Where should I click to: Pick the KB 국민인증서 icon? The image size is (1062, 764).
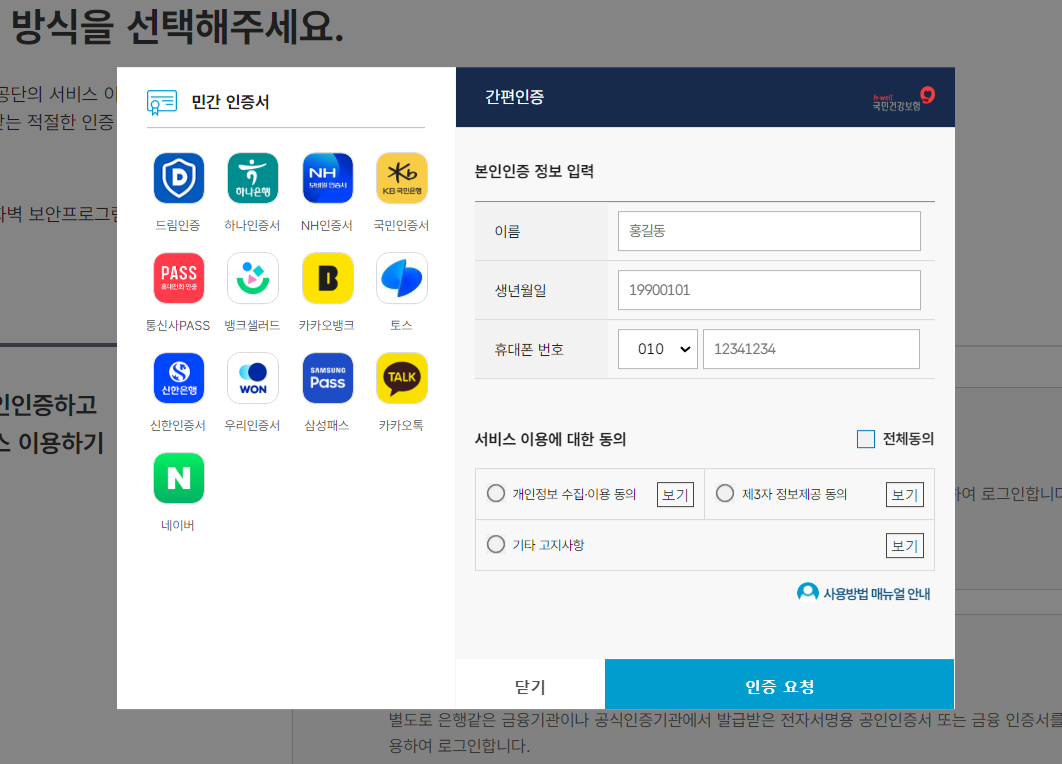(x=402, y=178)
